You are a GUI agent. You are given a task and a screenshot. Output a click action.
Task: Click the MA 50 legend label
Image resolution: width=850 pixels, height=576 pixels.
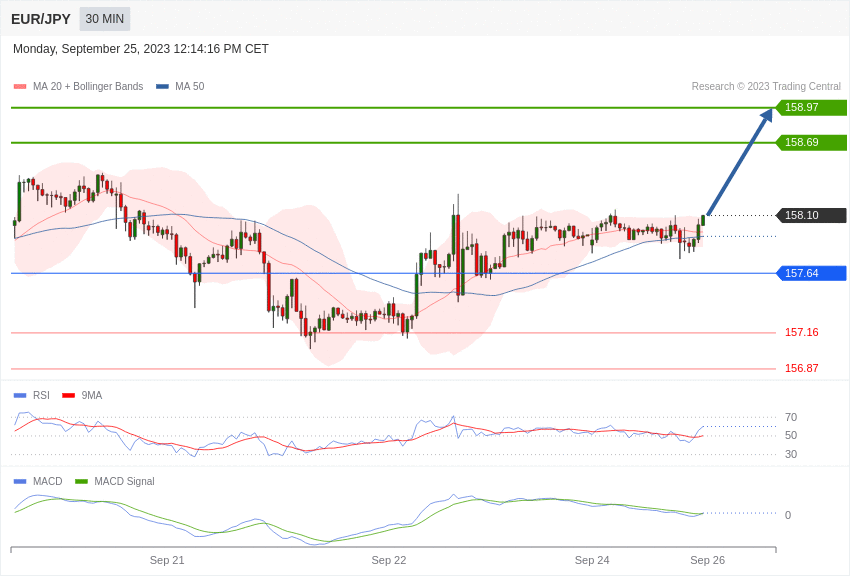click(x=190, y=86)
